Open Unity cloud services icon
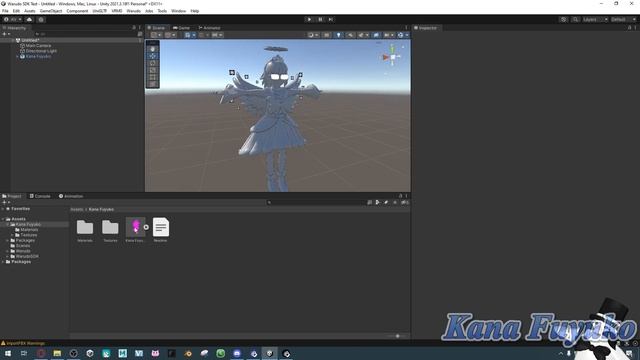Screen dimensions: 640x360 pyautogui.click(x=29, y=19)
